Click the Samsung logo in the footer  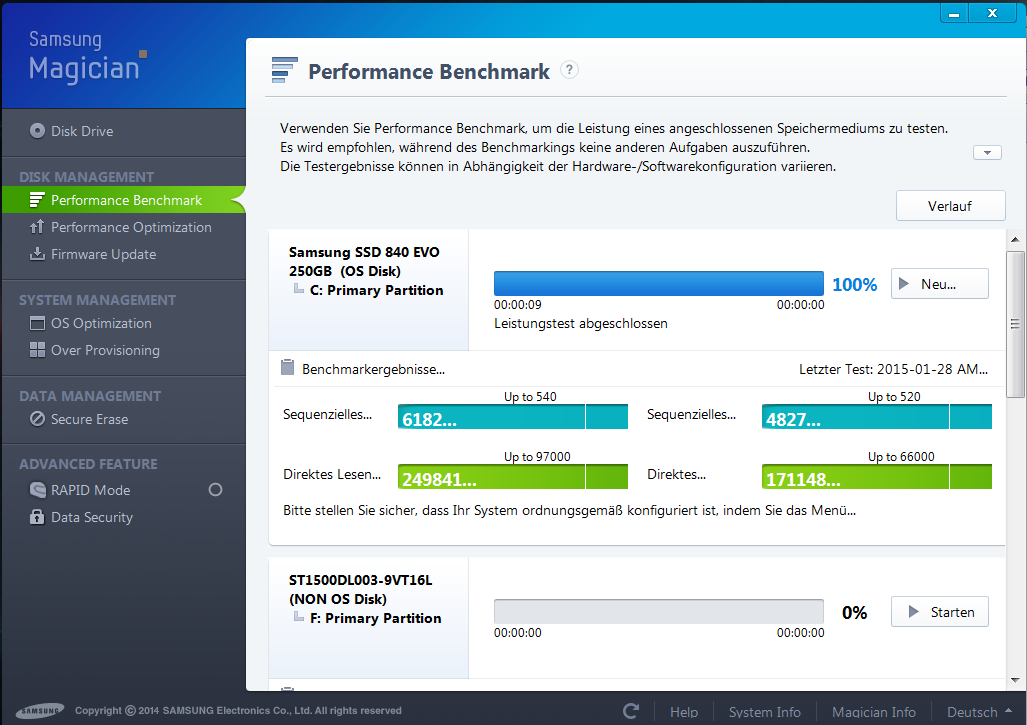coord(41,711)
